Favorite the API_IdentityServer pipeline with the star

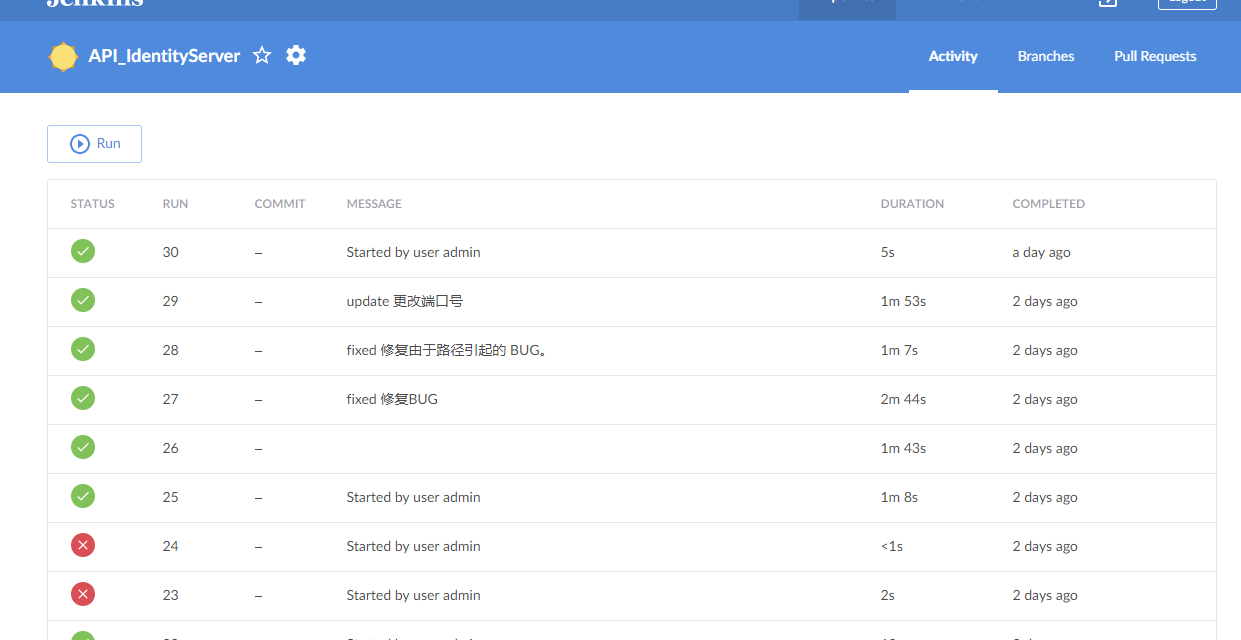pos(262,56)
